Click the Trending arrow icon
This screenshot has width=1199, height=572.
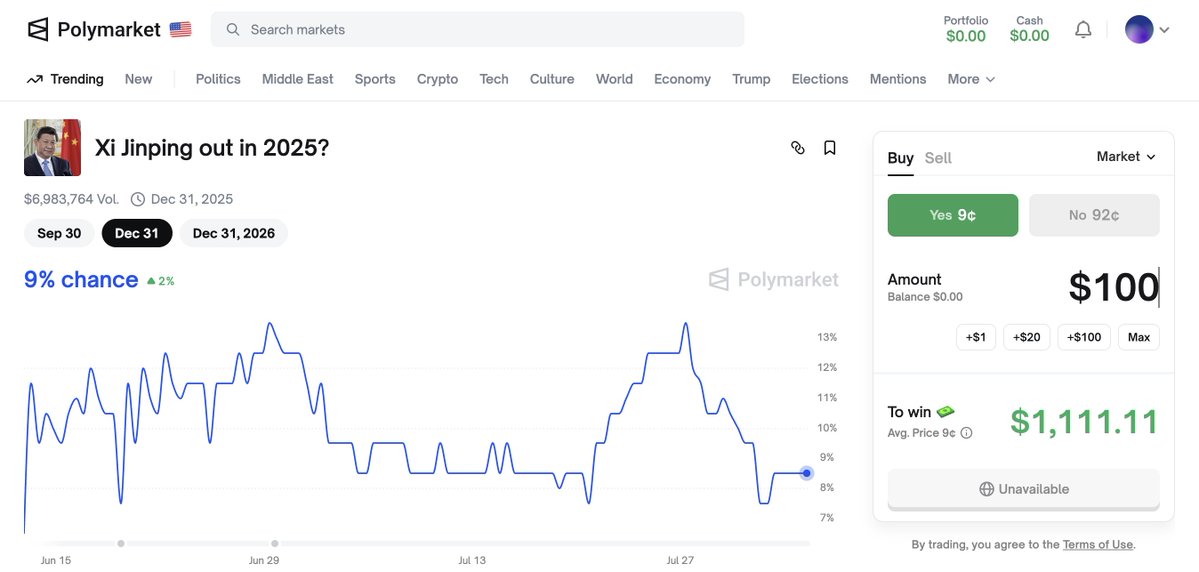coord(34,80)
